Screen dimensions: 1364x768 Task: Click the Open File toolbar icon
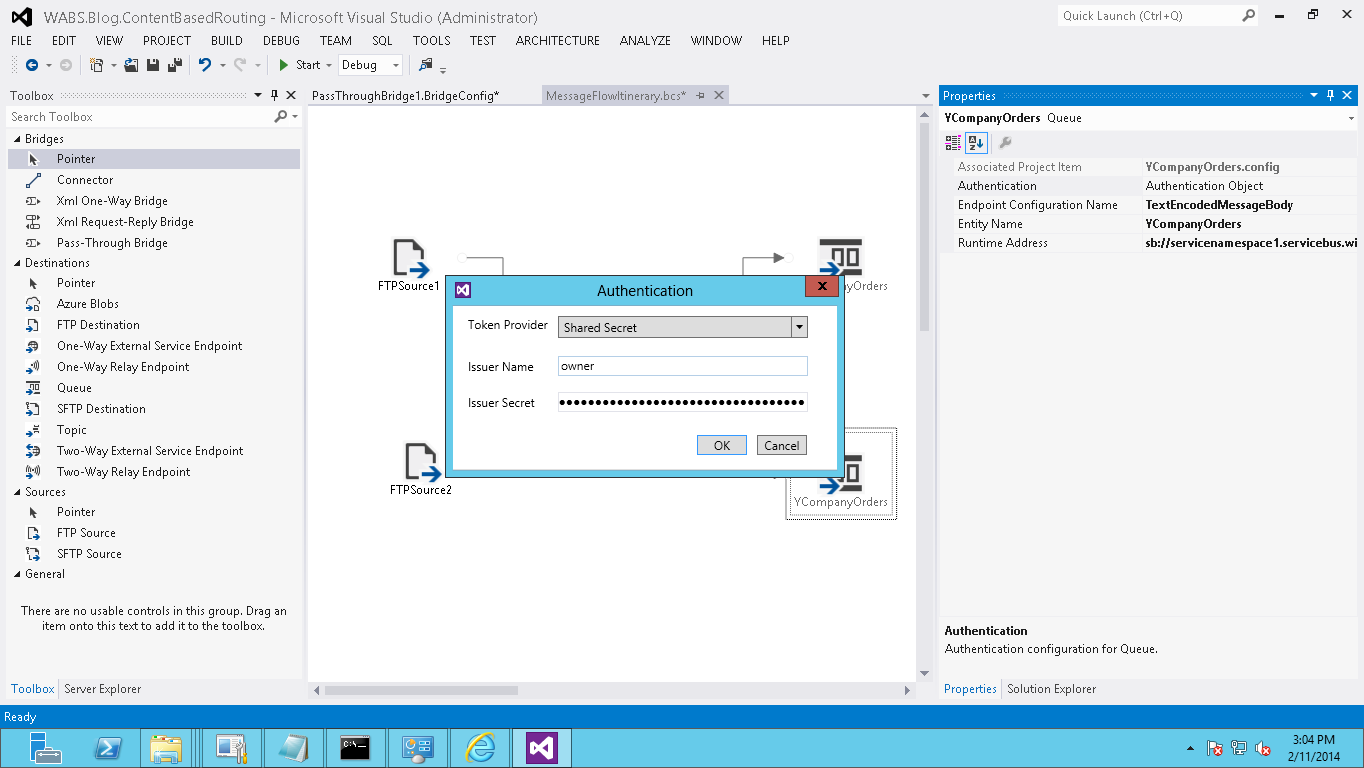tap(131, 65)
